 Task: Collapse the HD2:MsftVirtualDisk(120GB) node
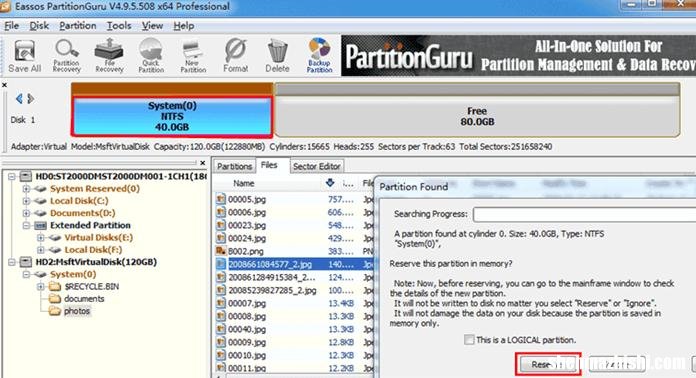(12, 262)
